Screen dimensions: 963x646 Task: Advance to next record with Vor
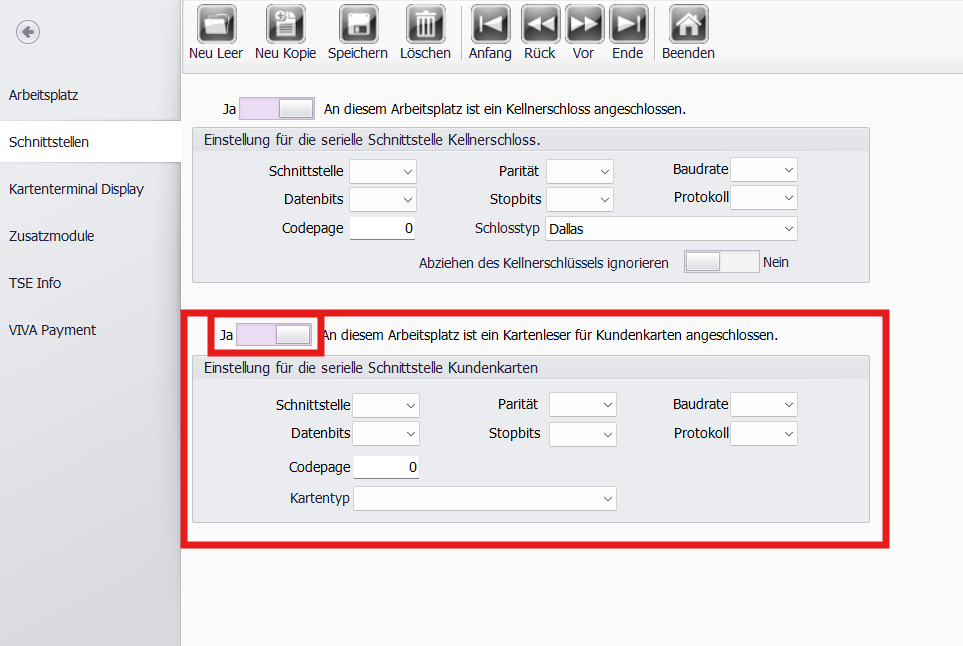click(x=583, y=24)
